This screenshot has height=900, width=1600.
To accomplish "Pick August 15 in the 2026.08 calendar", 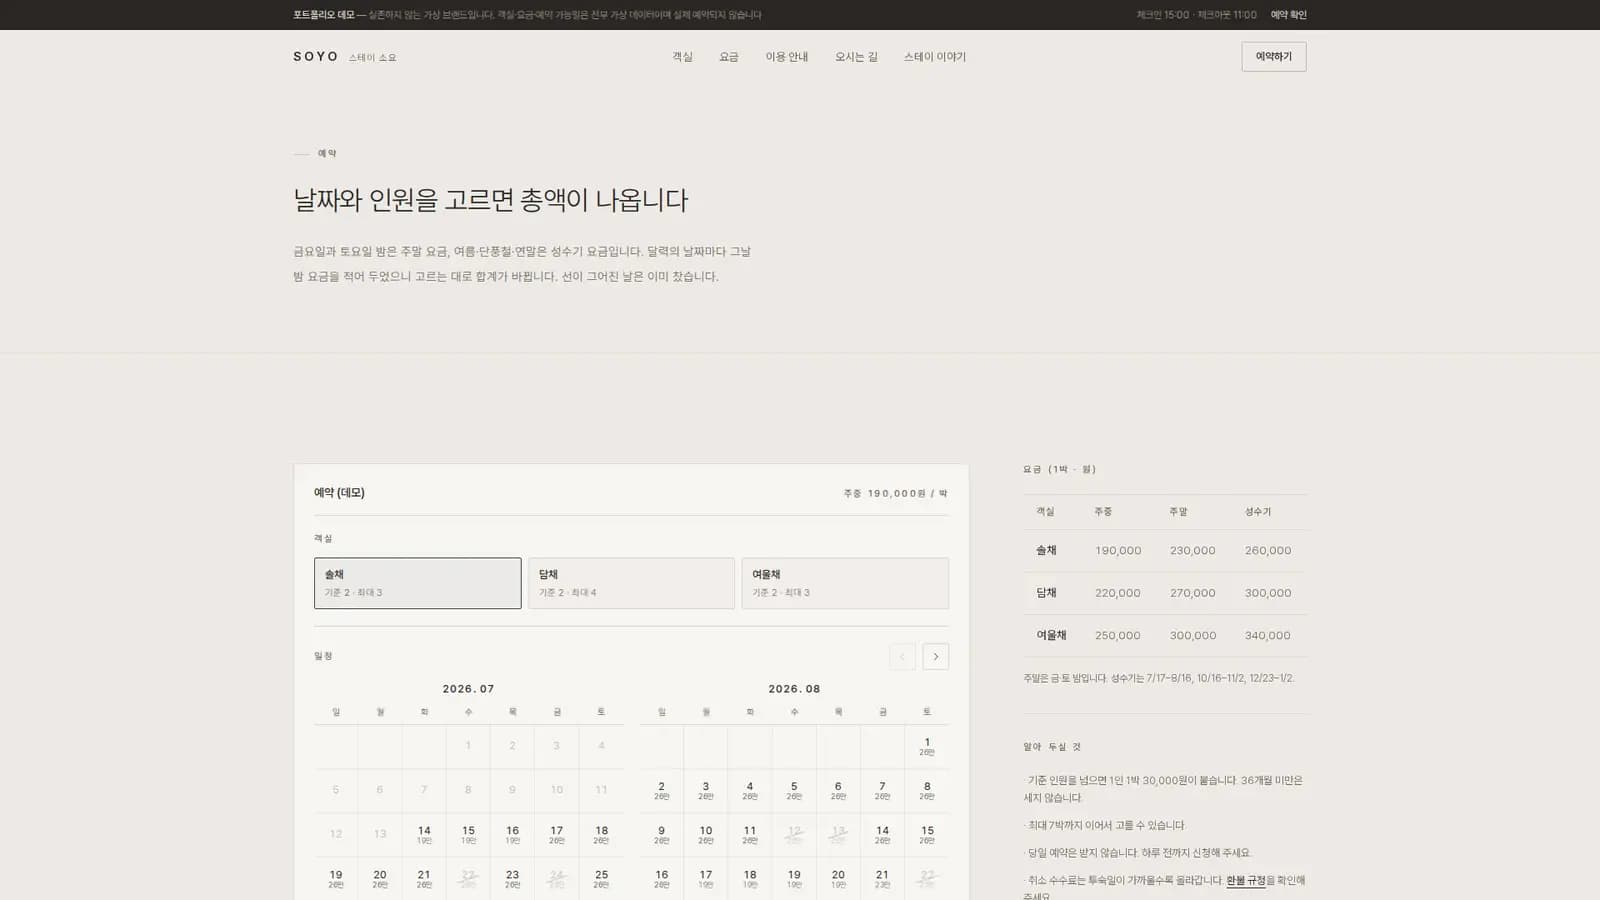I will pyautogui.click(x=927, y=834).
